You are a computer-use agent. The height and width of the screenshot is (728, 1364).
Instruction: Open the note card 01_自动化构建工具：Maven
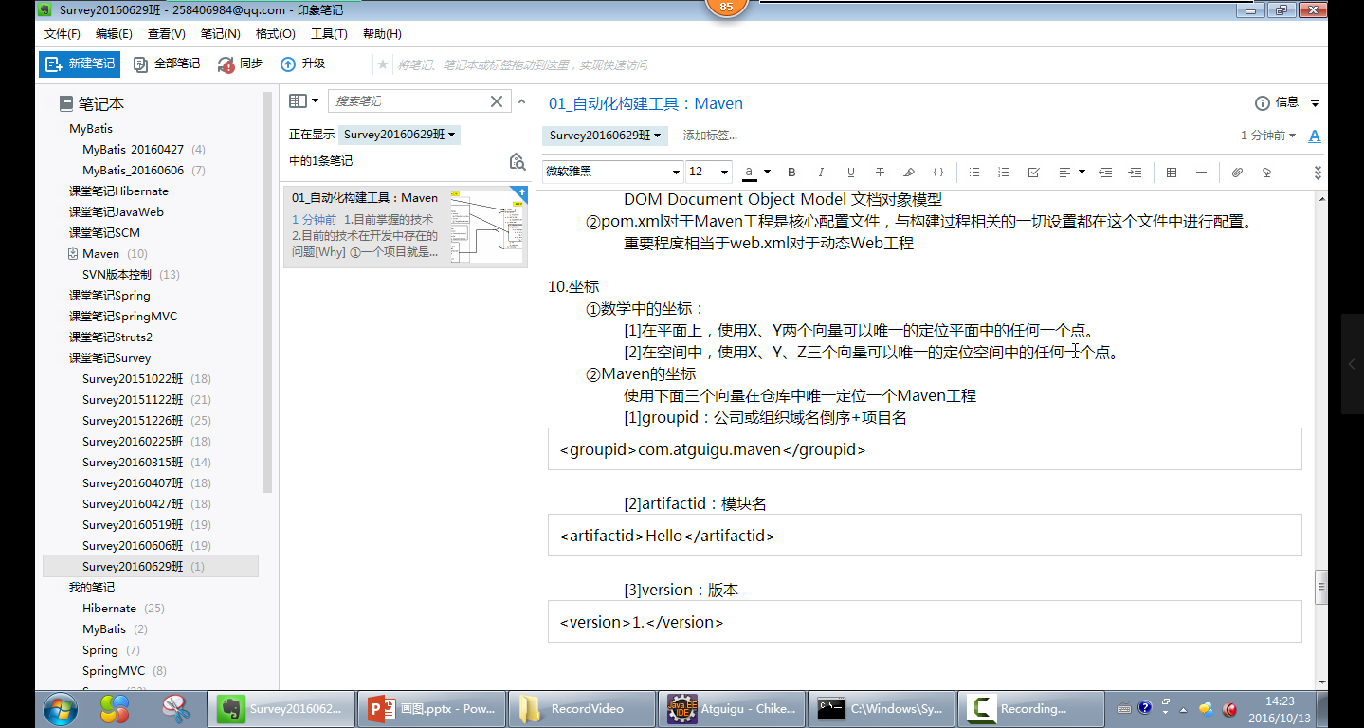click(x=405, y=227)
